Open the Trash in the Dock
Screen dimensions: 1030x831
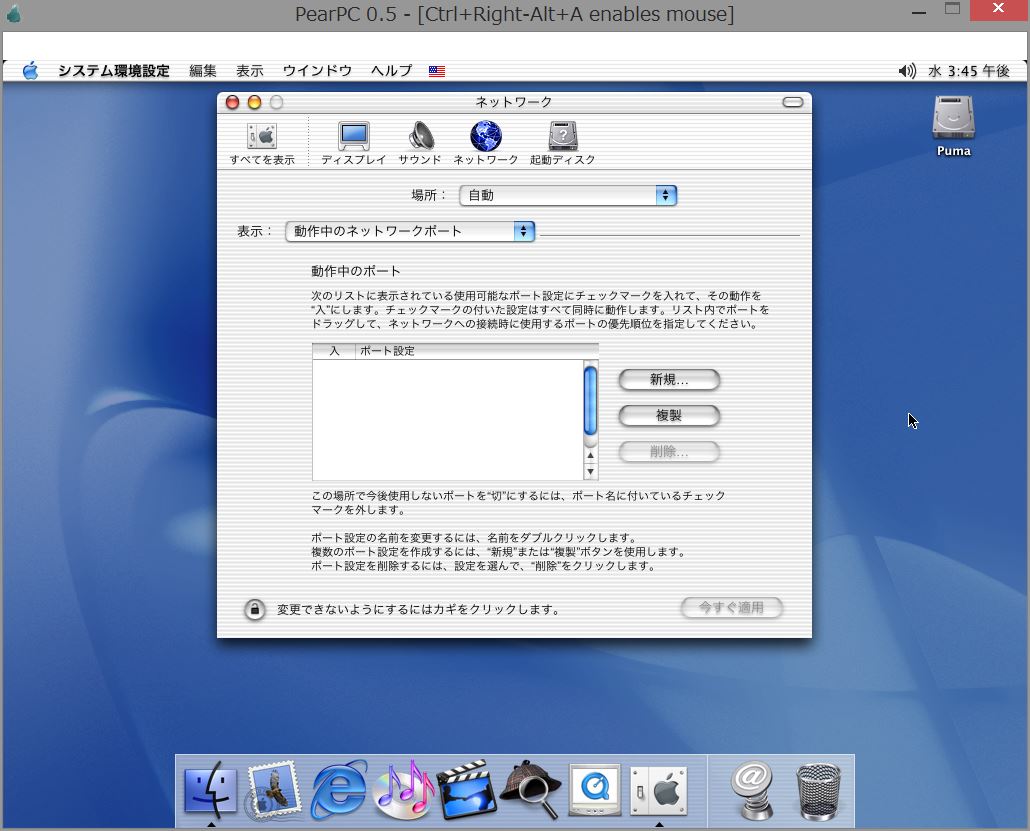click(818, 791)
